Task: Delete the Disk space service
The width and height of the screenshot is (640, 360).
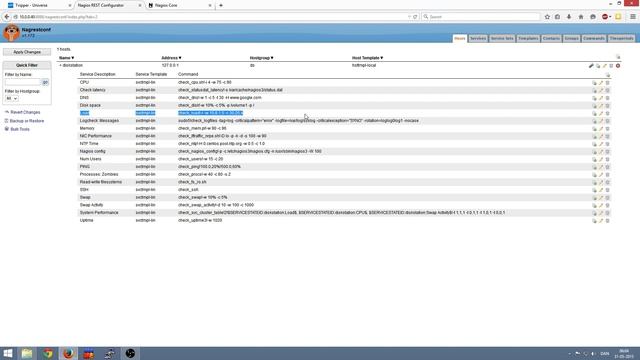Action: click(x=607, y=106)
